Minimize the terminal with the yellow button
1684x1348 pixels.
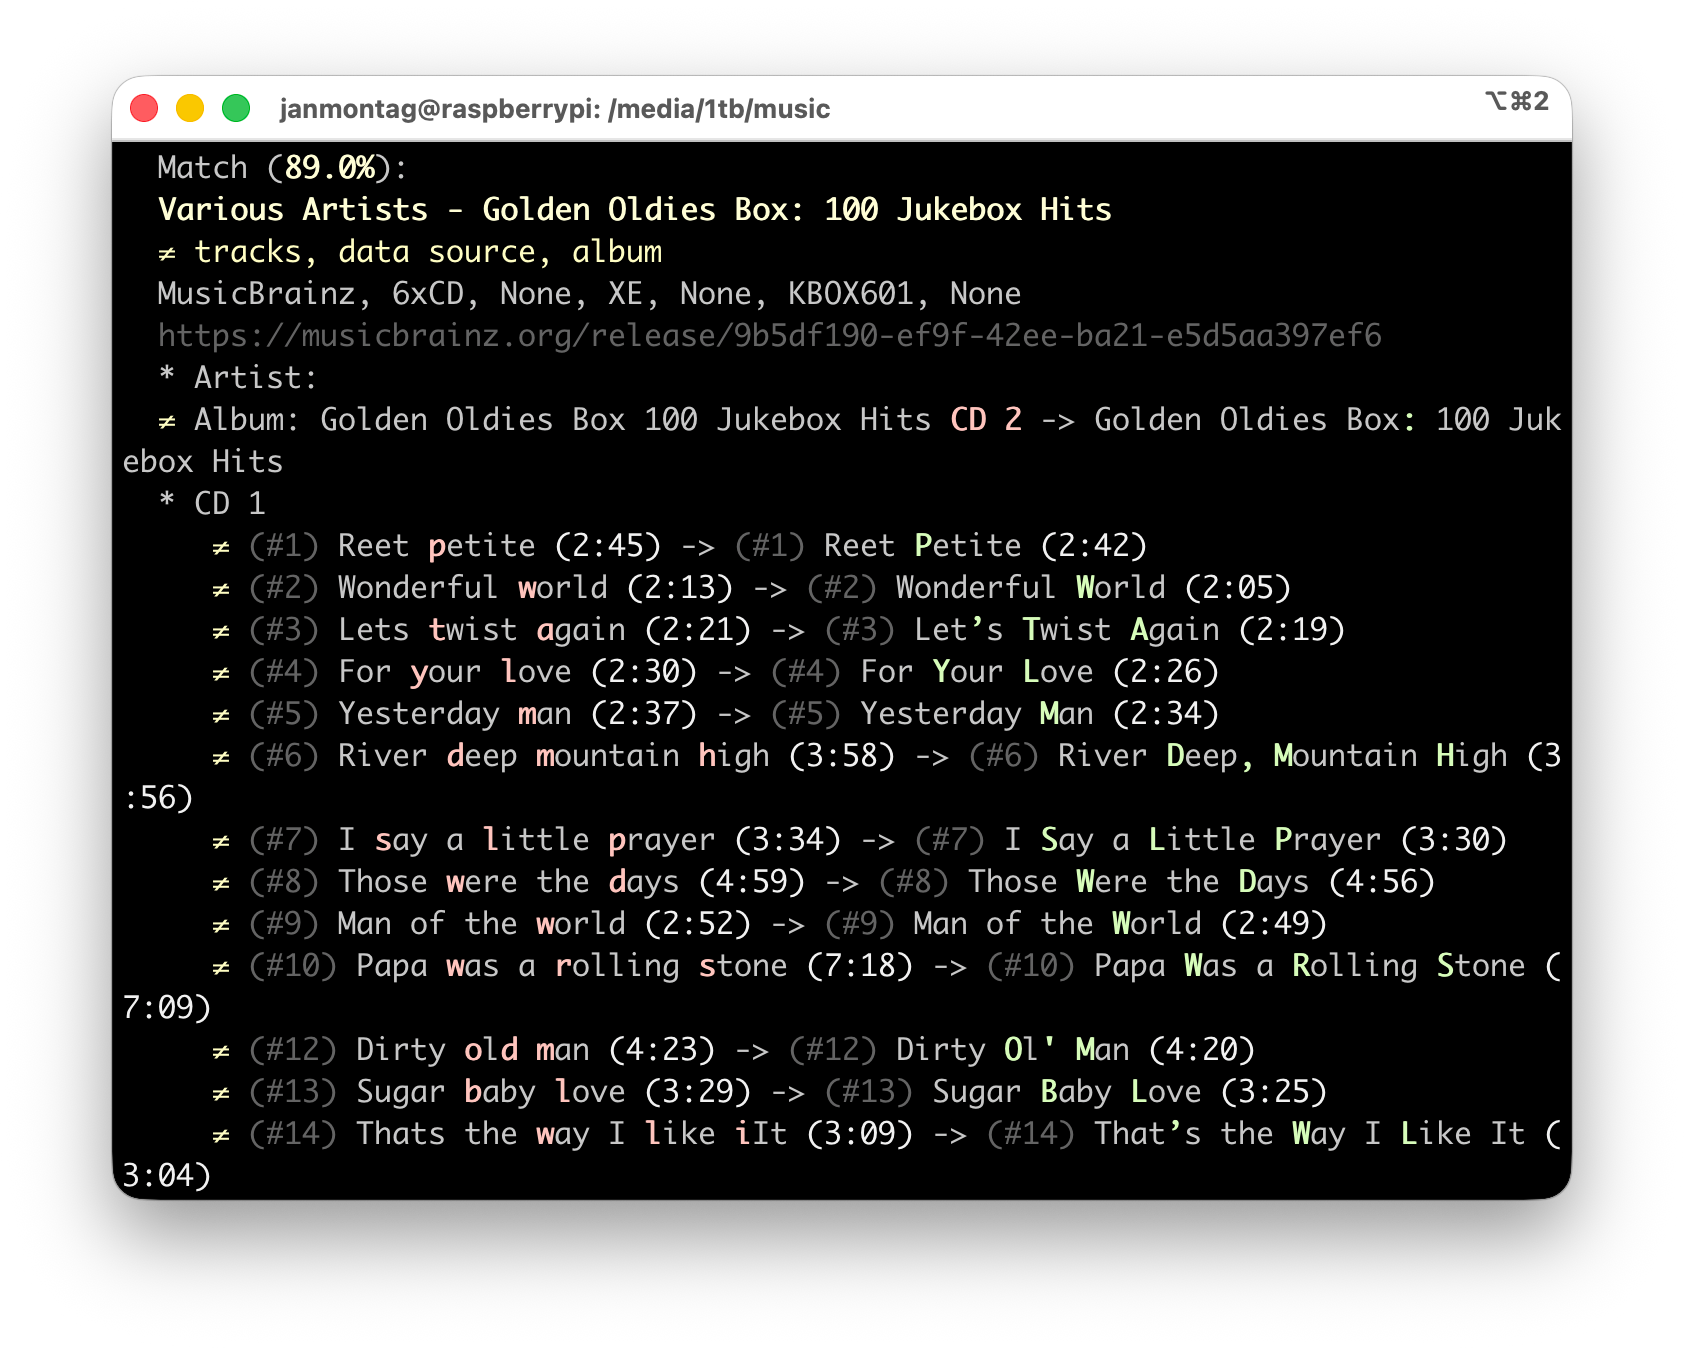pos(190,108)
